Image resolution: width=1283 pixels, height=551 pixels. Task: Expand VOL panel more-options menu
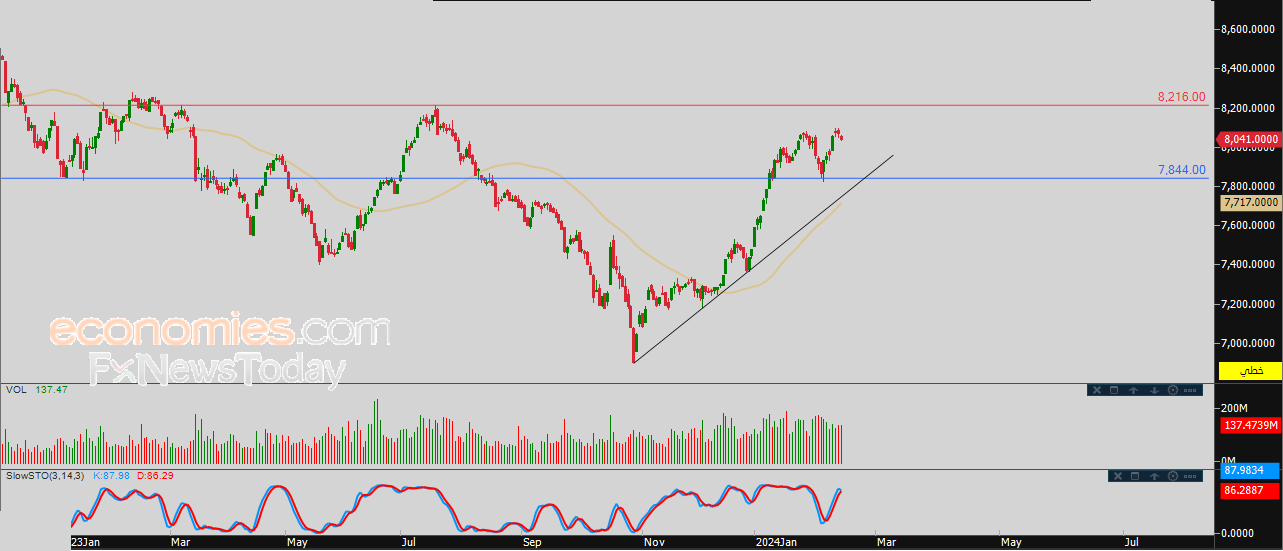tap(1190, 390)
